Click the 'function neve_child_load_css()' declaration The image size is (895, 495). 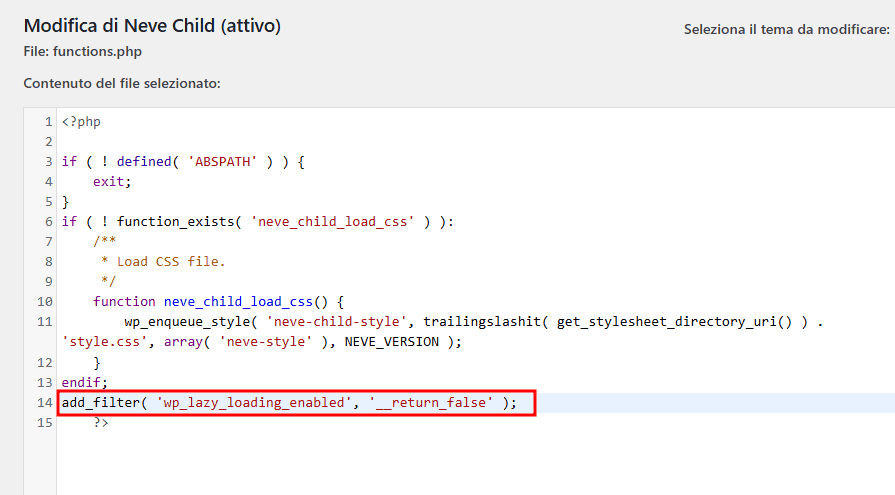click(x=211, y=301)
